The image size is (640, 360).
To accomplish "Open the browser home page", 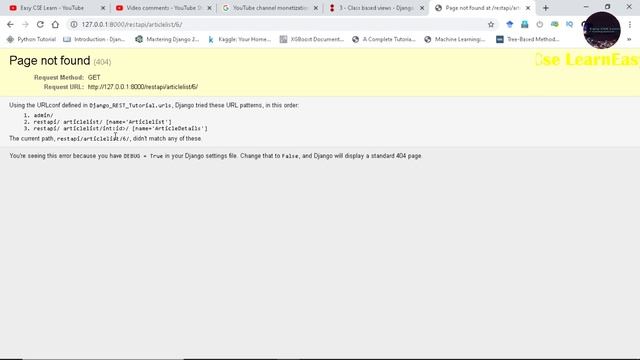I will pyautogui.click(x=55, y=24).
